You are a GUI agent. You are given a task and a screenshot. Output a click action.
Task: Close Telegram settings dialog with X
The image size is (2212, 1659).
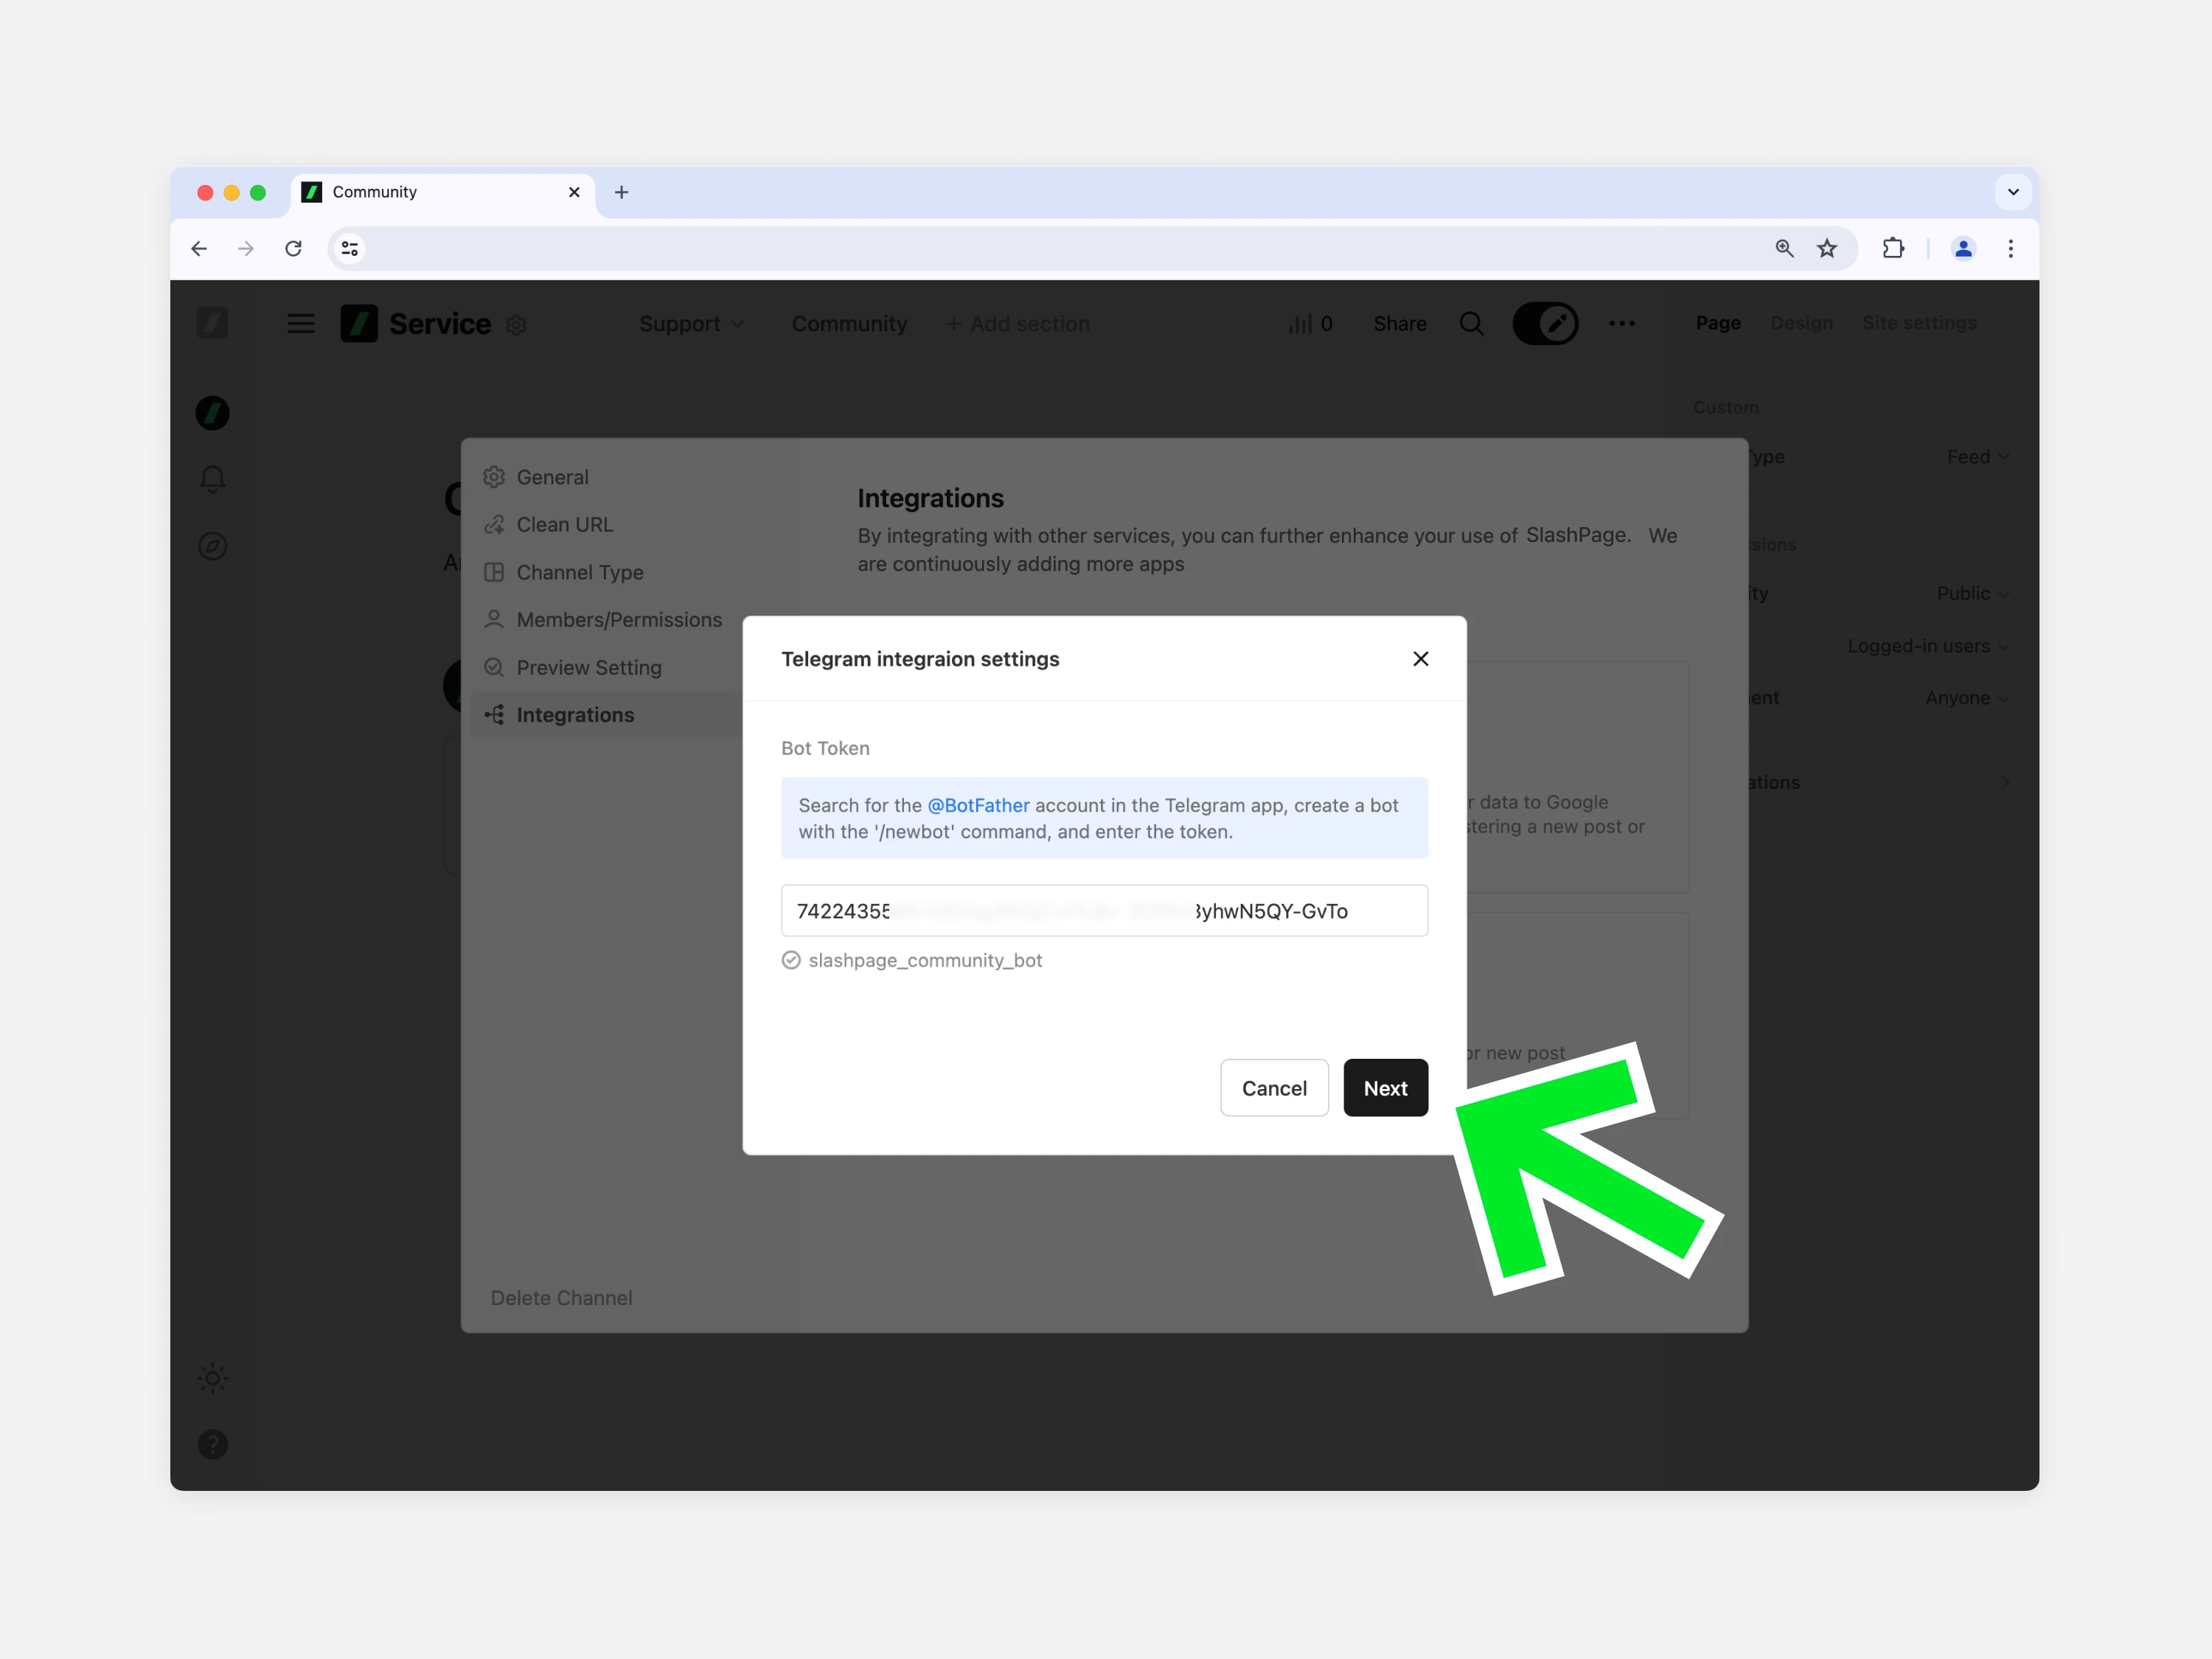[x=1420, y=659]
